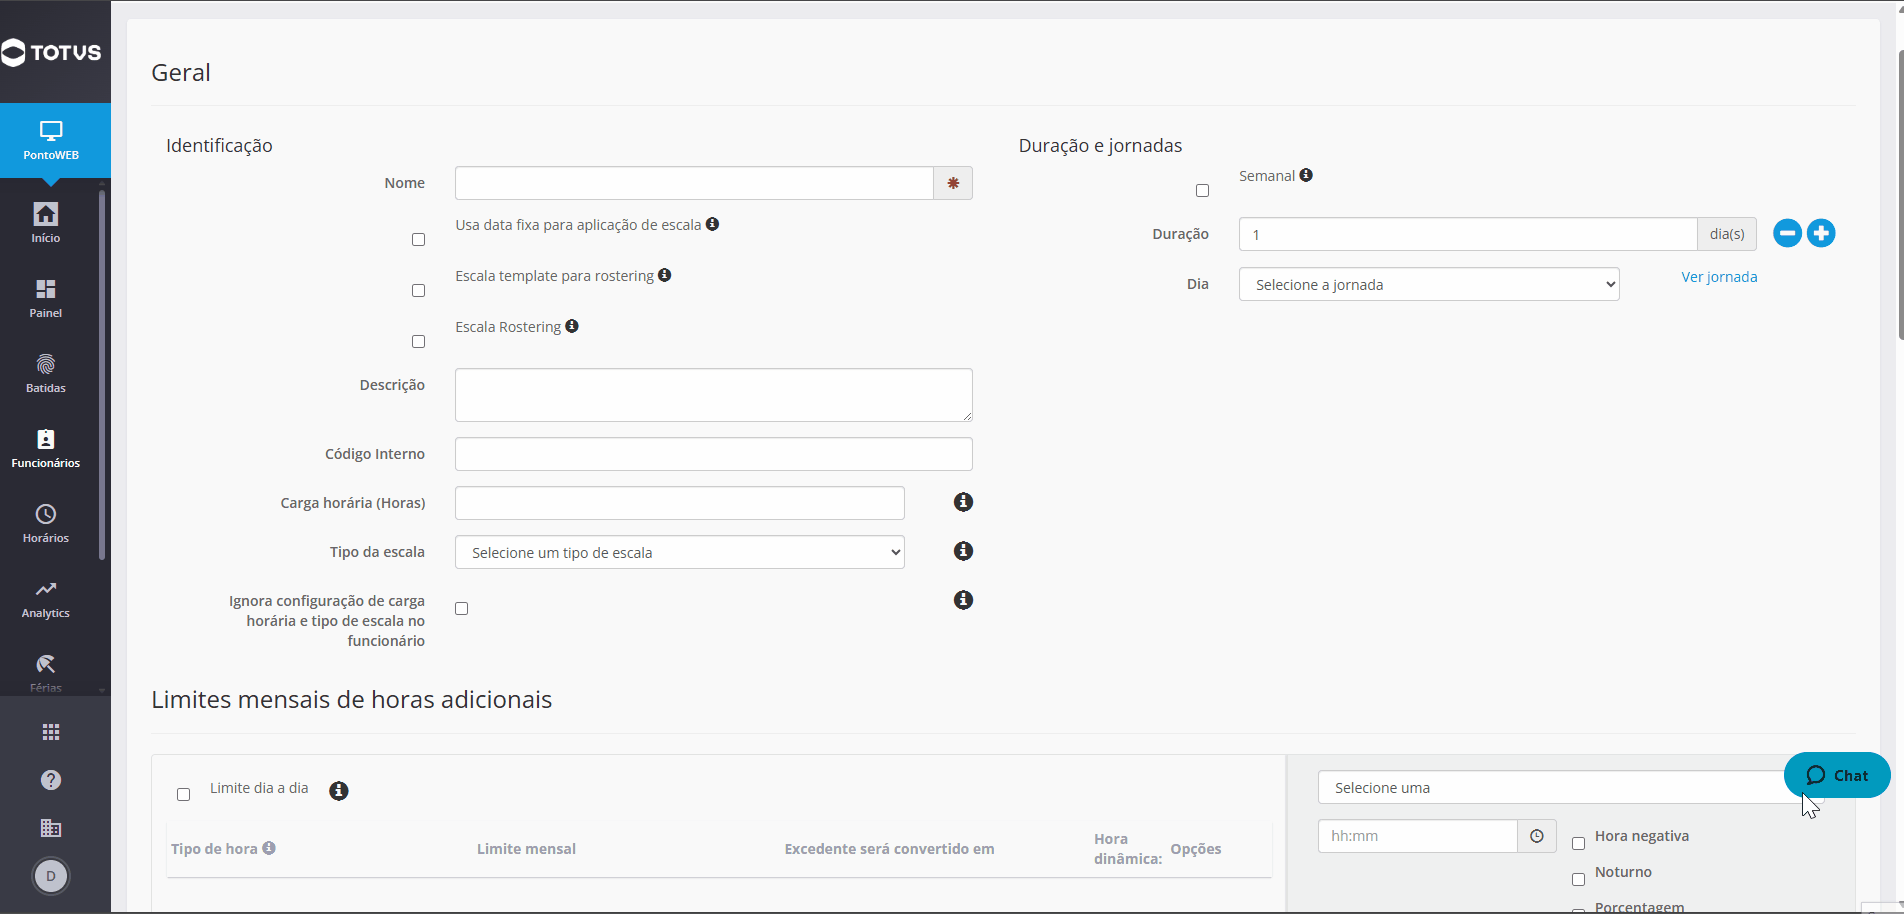The height and width of the screenshot is (914, 1904).
Task: Open Selecione a jornada dropdown
Action: point(1429,284)
